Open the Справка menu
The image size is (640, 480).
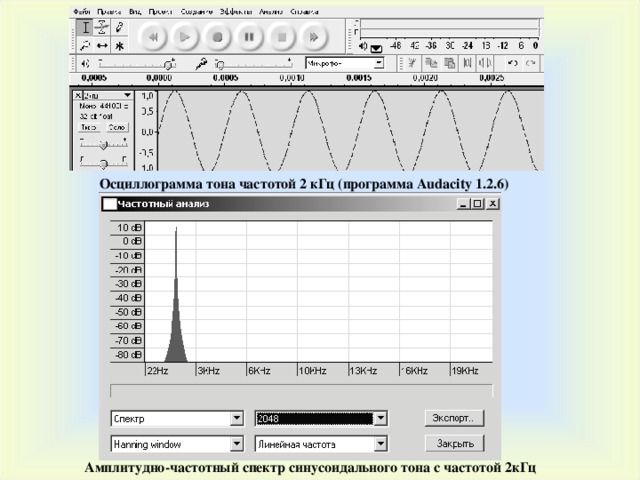pyautogui.click(x=304, y=12)
